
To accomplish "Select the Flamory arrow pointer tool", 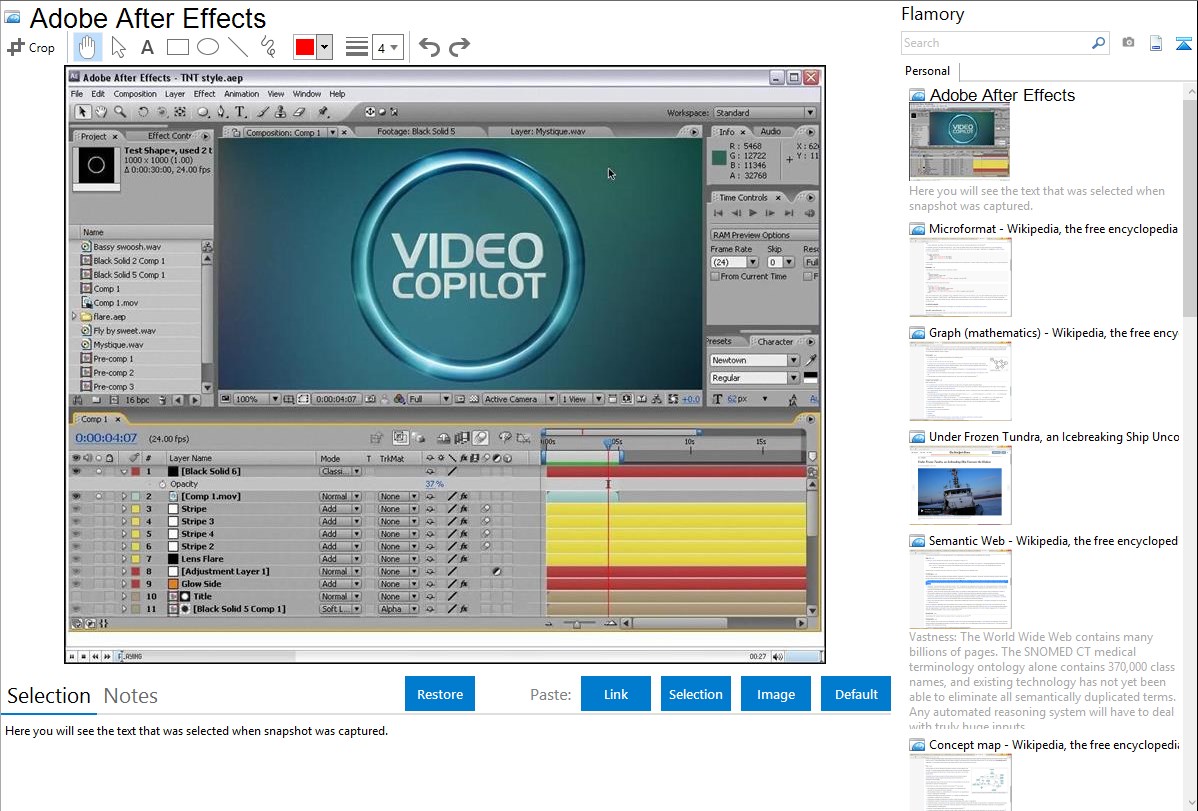I will pos(118,47).
